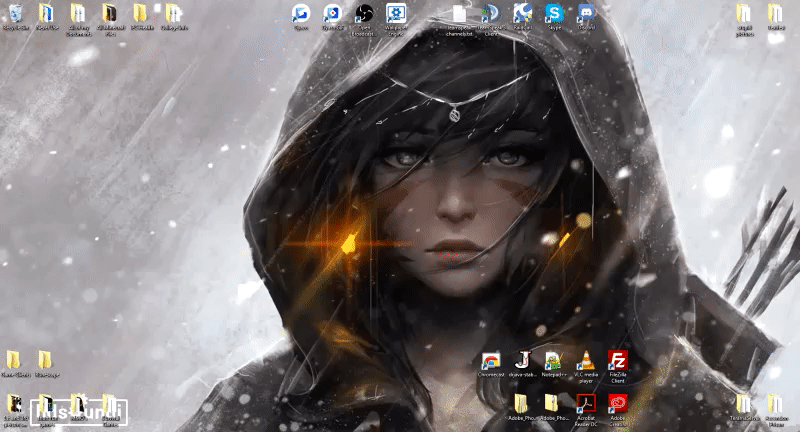Open the Acrobat Reader DC shortcut

click(x=586, y=409)
